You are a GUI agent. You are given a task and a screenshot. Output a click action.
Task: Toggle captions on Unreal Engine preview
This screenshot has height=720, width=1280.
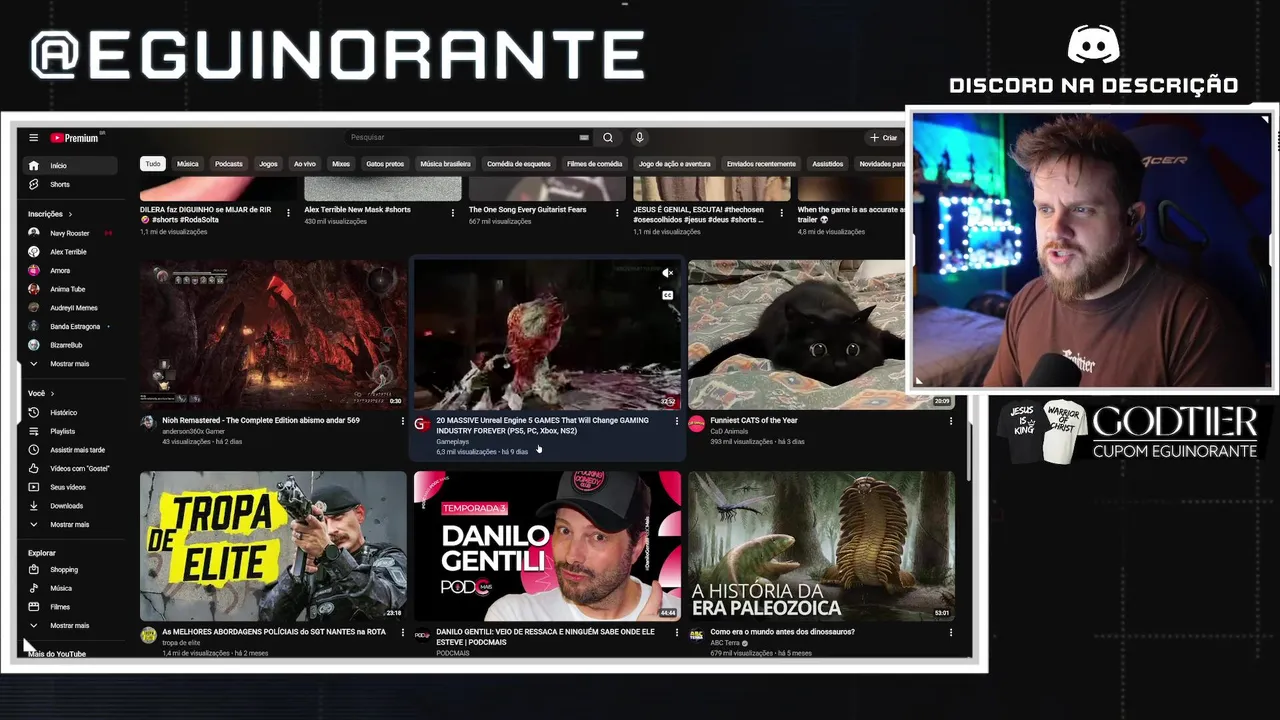tap(667, 295)
